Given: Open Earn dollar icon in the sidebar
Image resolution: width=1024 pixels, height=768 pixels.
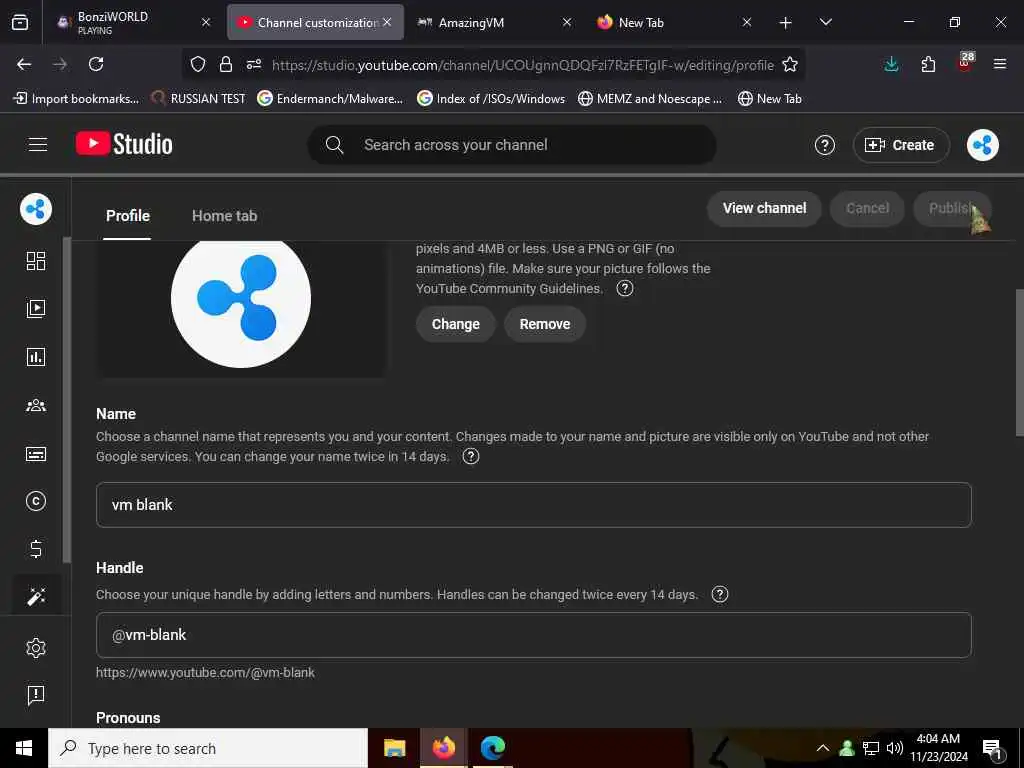Looking at the screenshot, I should (36, 549).
